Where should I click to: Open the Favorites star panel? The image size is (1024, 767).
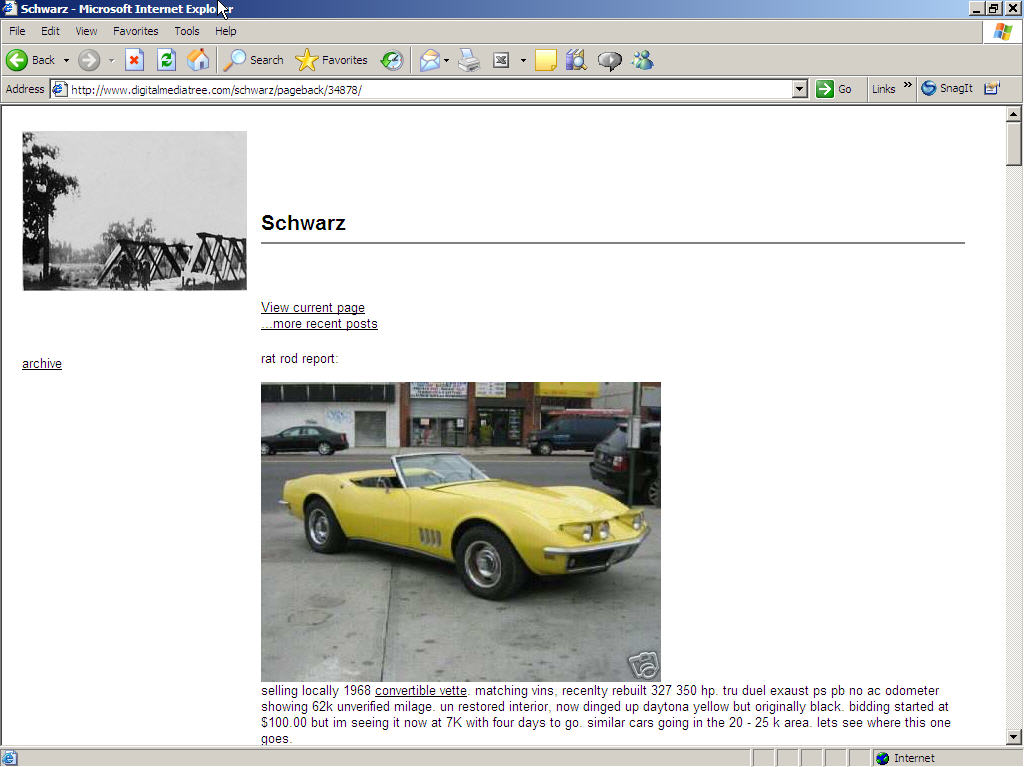coord(332,60)
